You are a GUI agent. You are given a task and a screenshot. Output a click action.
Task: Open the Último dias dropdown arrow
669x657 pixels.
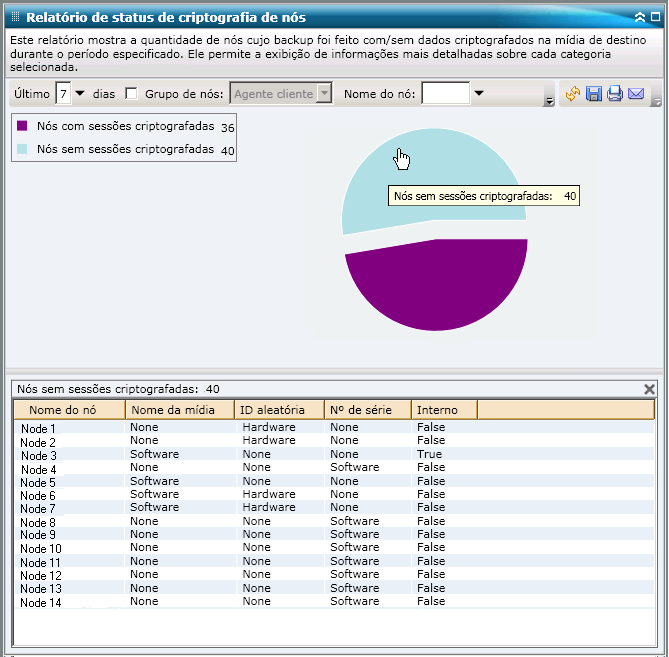pyautogui.click(x=80, y=94)
